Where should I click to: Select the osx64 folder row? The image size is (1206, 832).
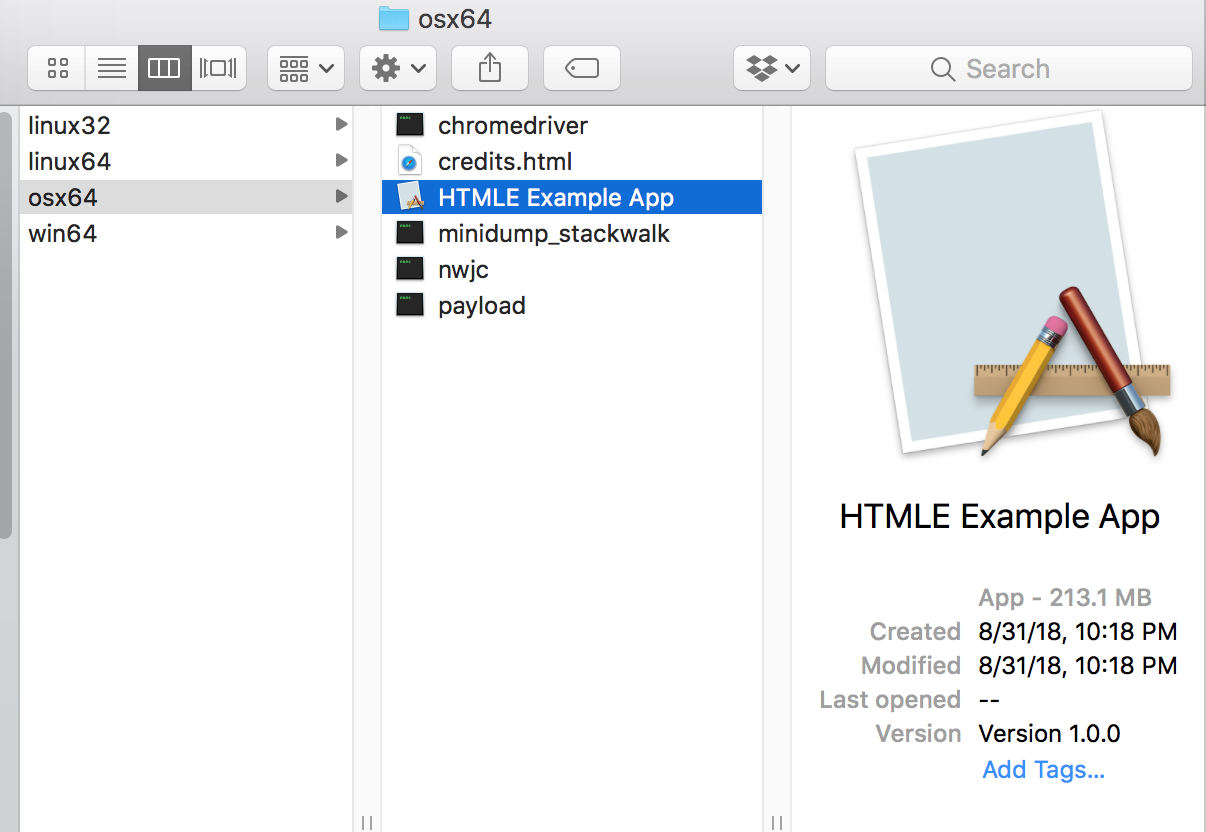click(x=186, y=197)
